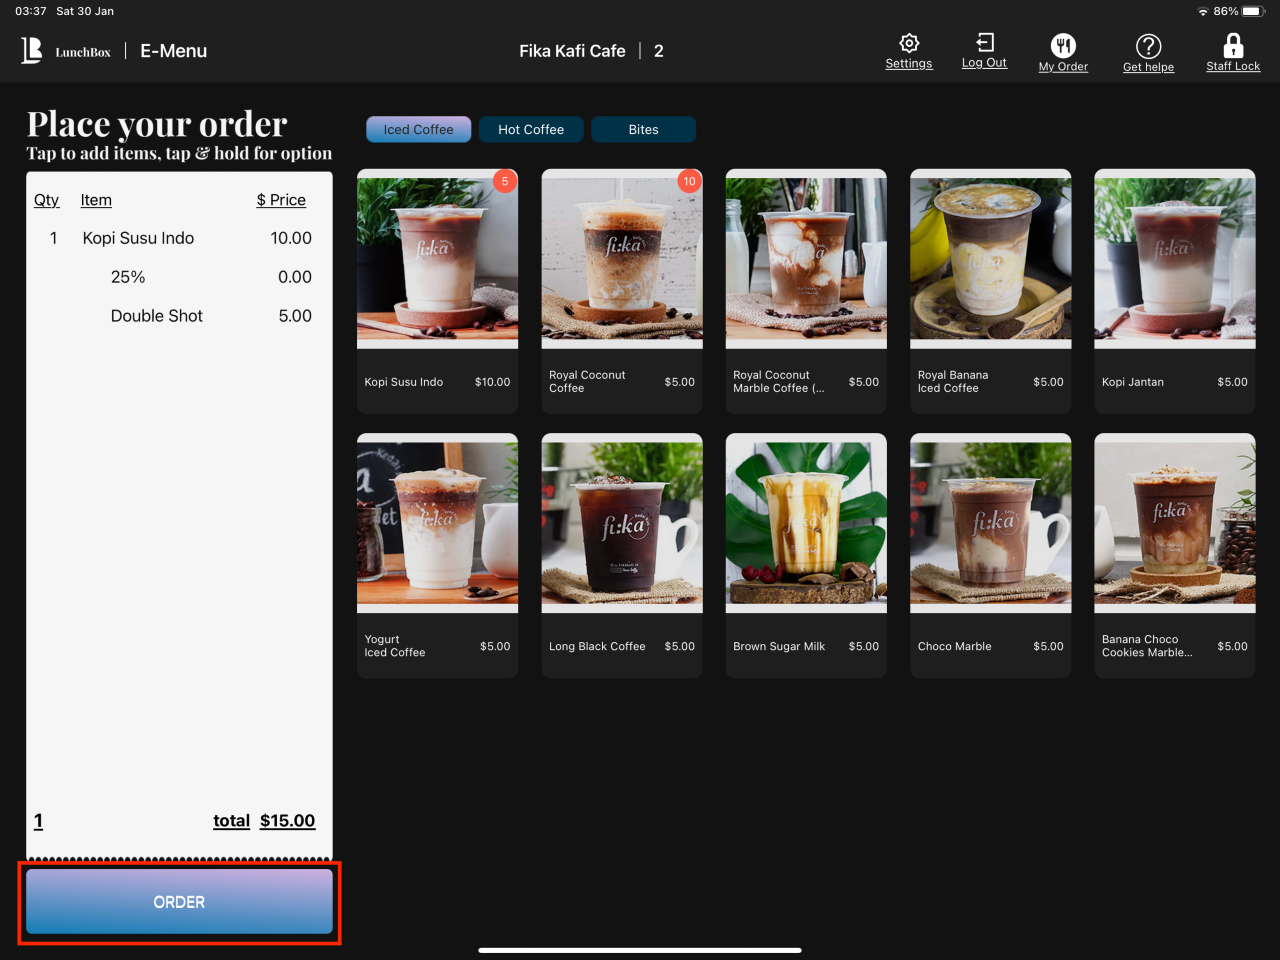
Task: Tap the Item column header
Action: (x=96, y=200)
